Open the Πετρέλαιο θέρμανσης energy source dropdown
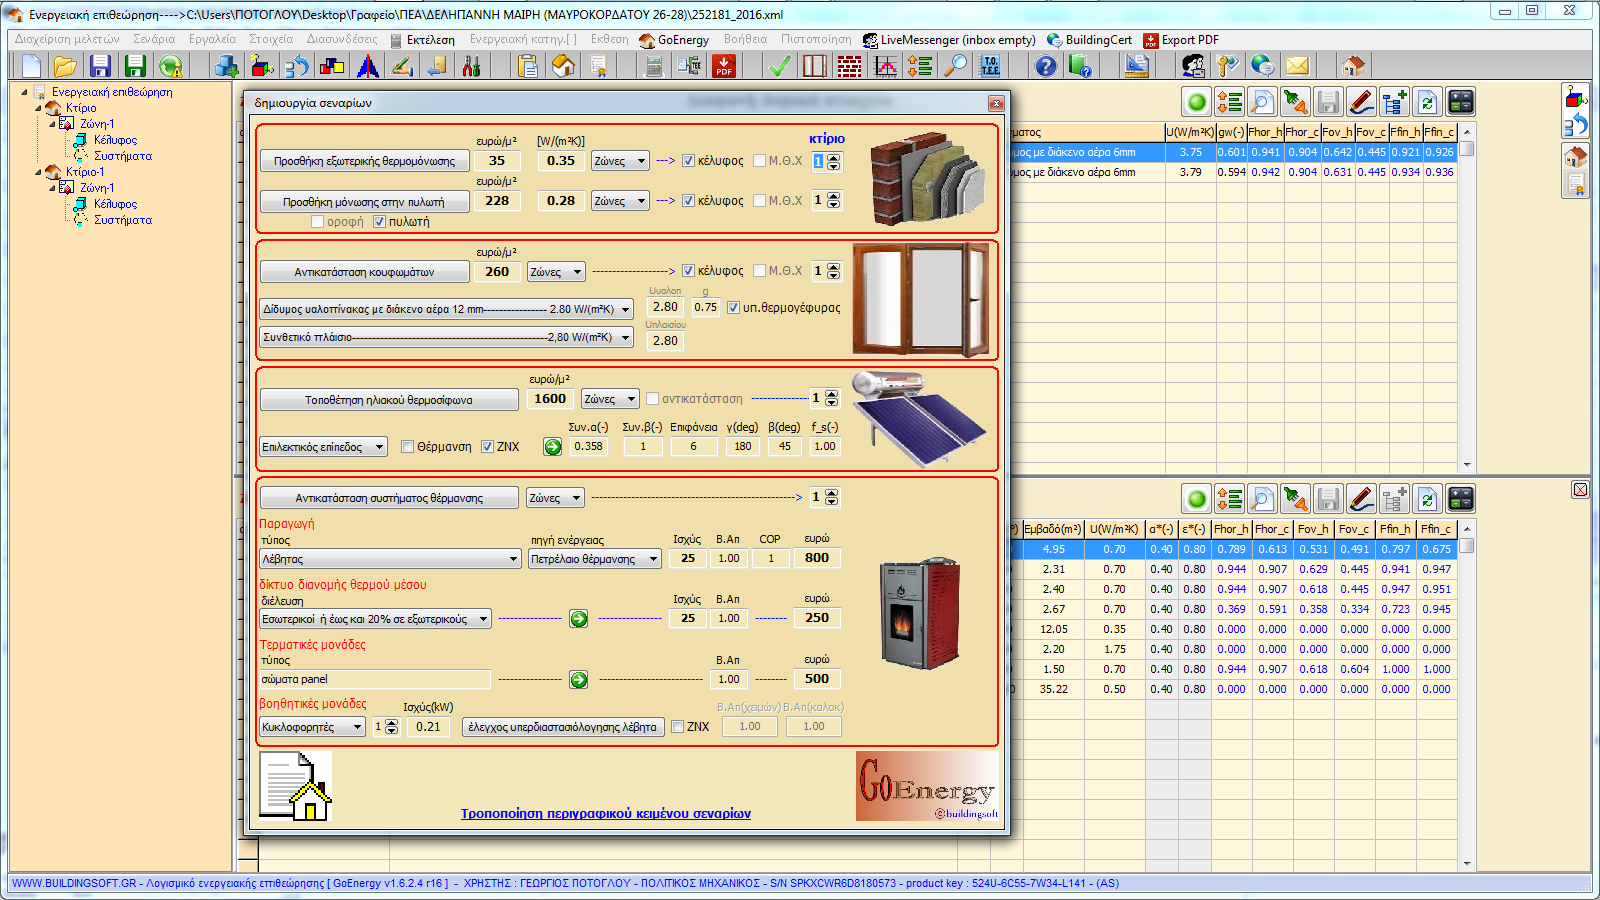This screenshot has height=900, width=1600. click(x=595, y=559)
